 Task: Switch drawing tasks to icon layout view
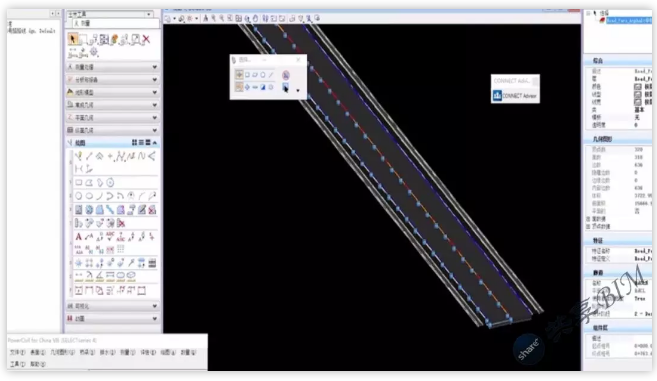tap(135, 143)
